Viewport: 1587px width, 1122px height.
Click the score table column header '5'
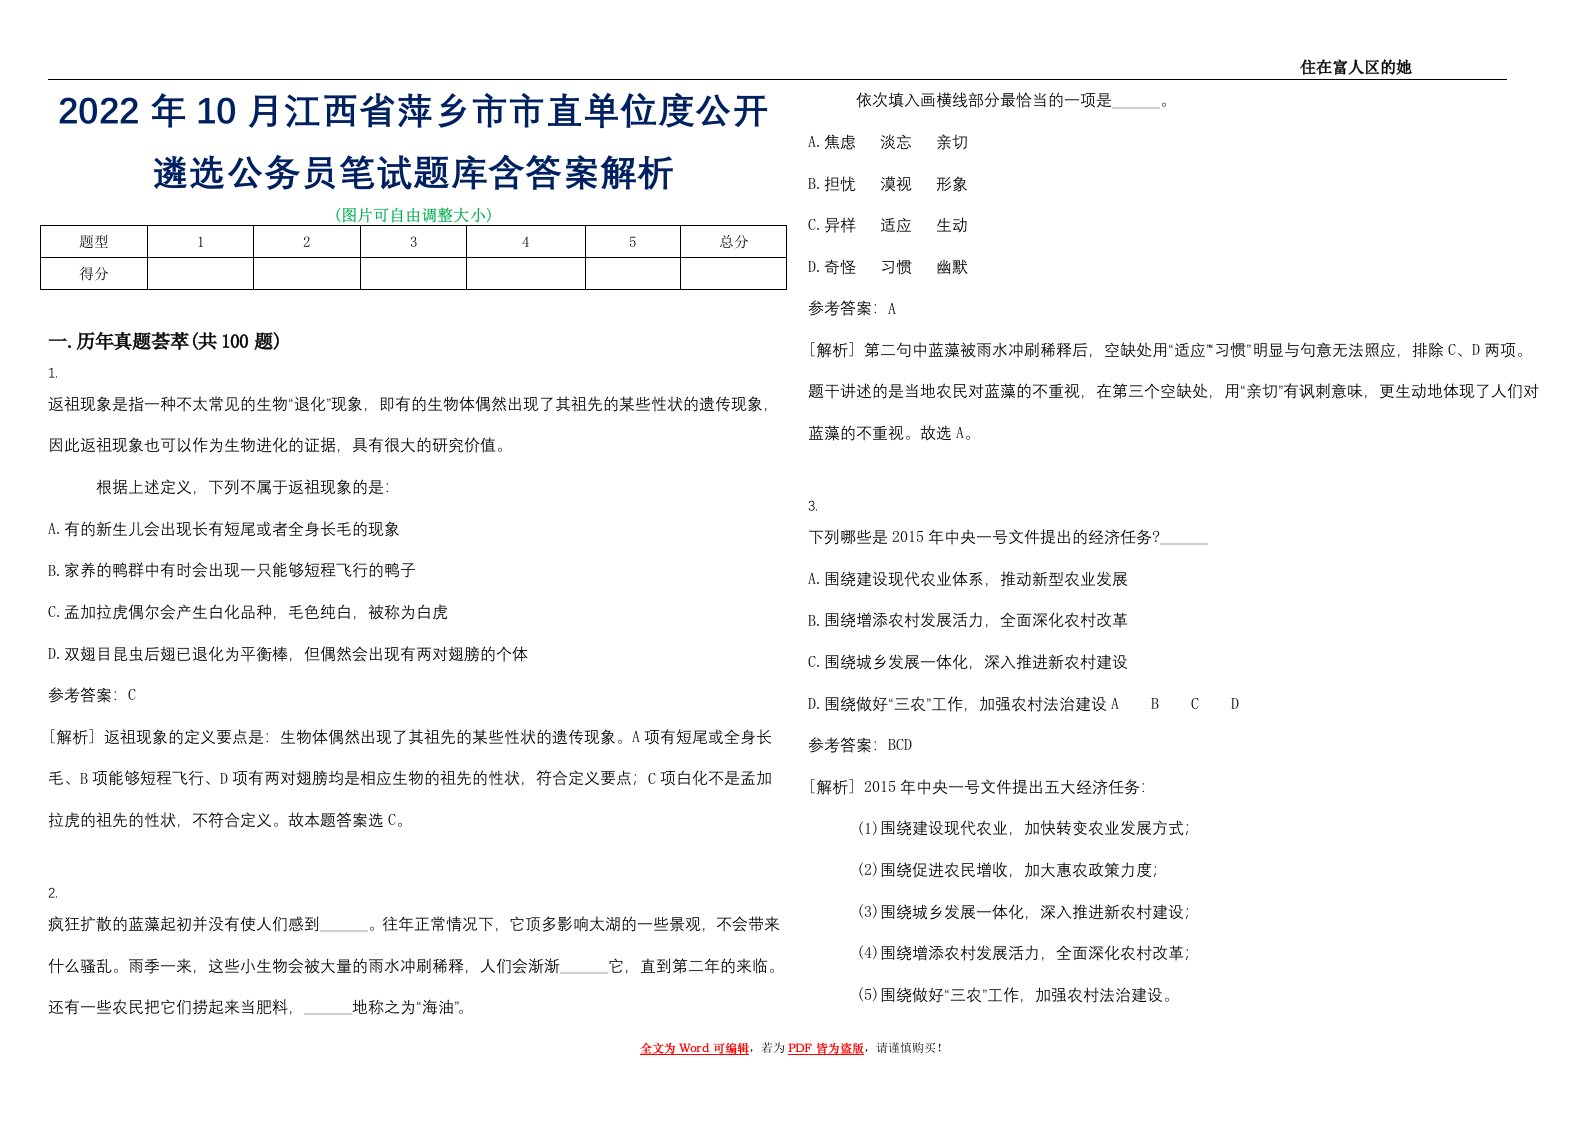(632, 242)
